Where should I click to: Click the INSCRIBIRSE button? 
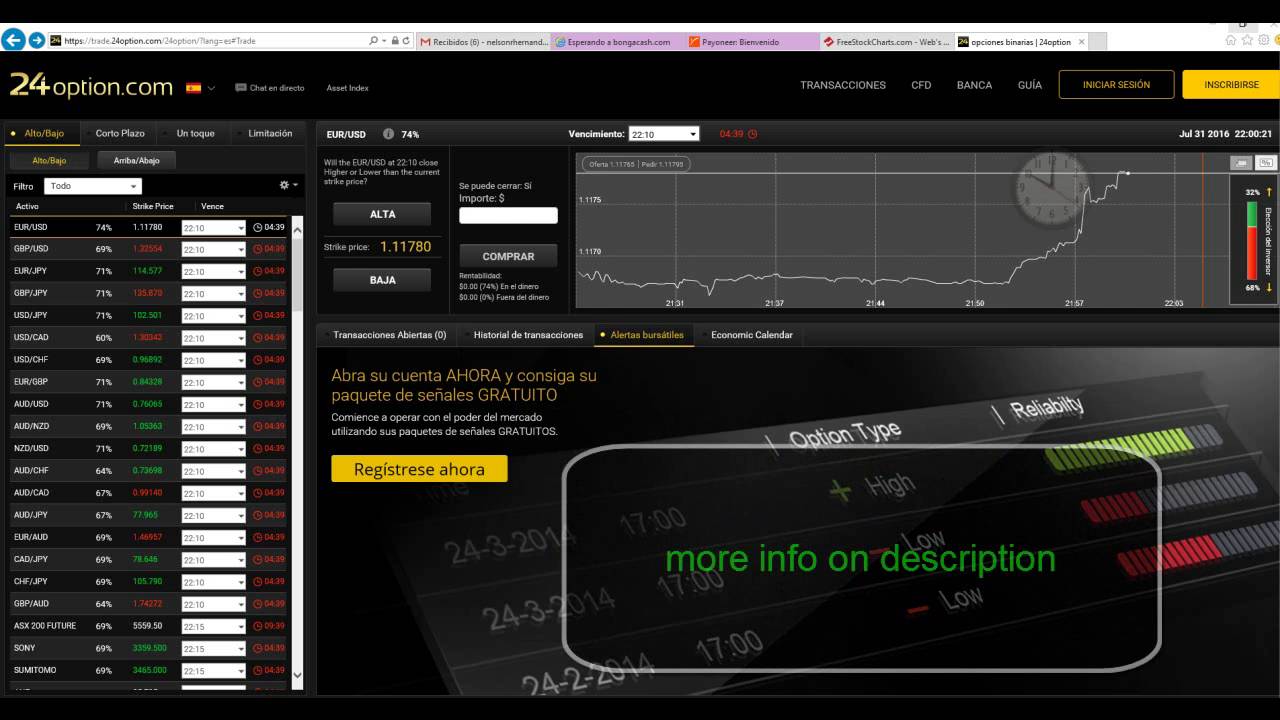click(1231, 85)
